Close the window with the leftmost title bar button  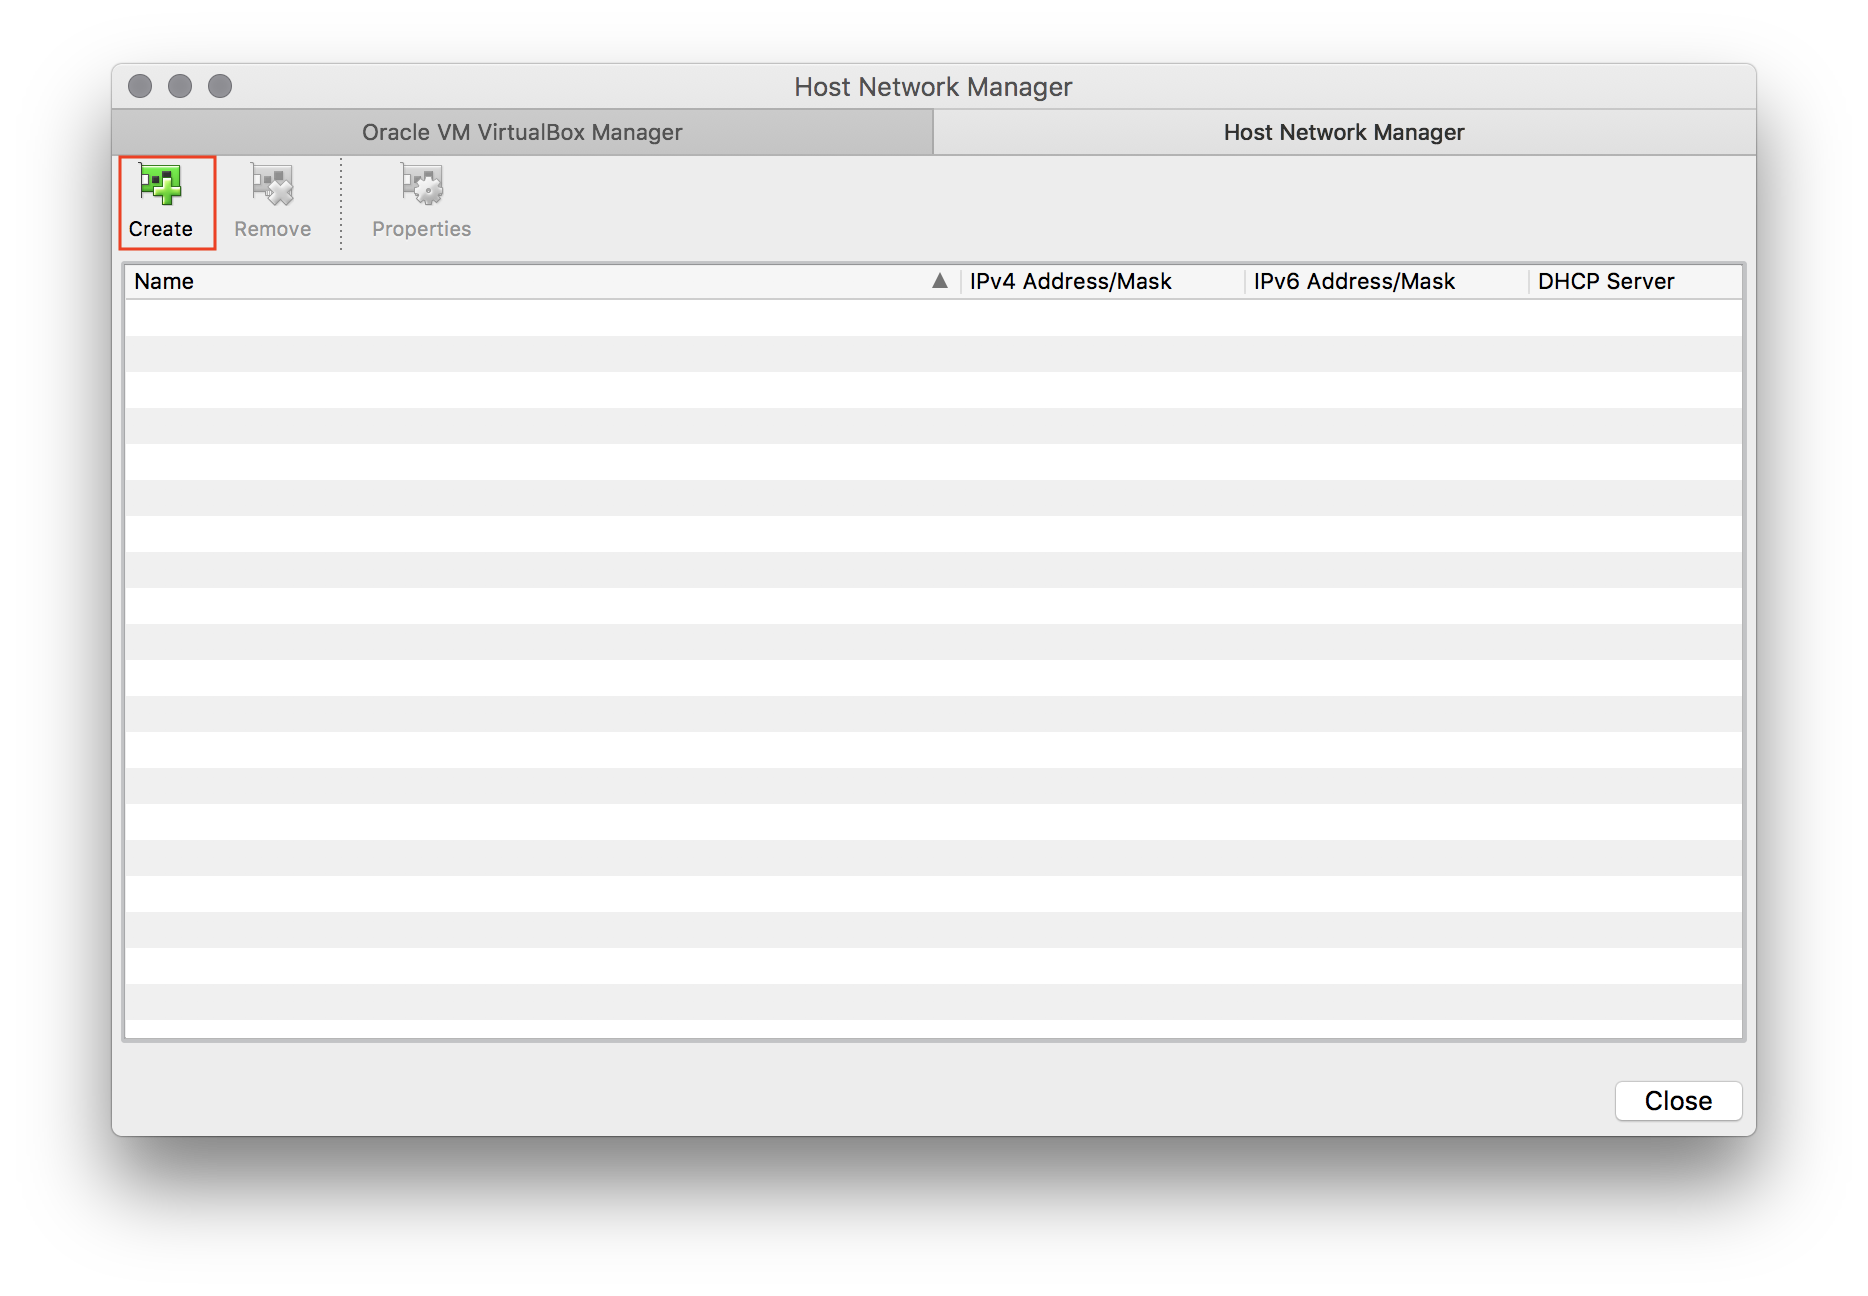click(x=140, y=86)
